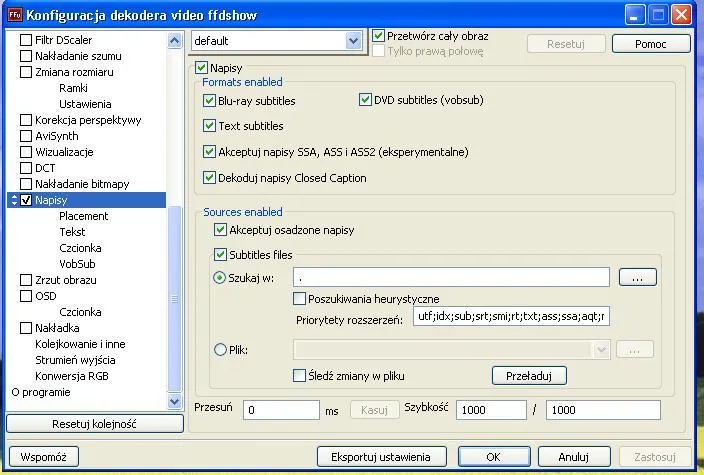
Task: Select Czcionka under Napisy in tree
Action: (80, 248)
